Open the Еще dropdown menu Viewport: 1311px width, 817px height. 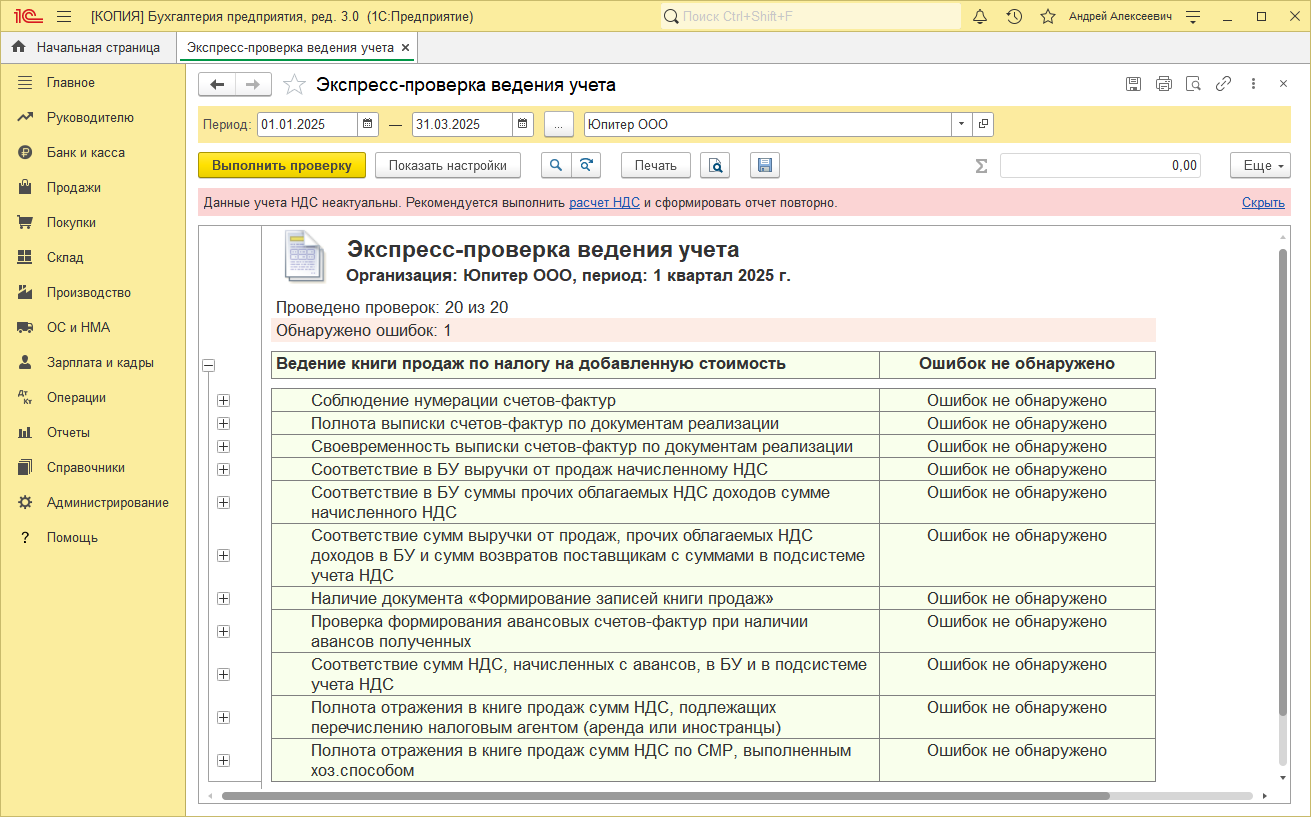[1260, 166]
